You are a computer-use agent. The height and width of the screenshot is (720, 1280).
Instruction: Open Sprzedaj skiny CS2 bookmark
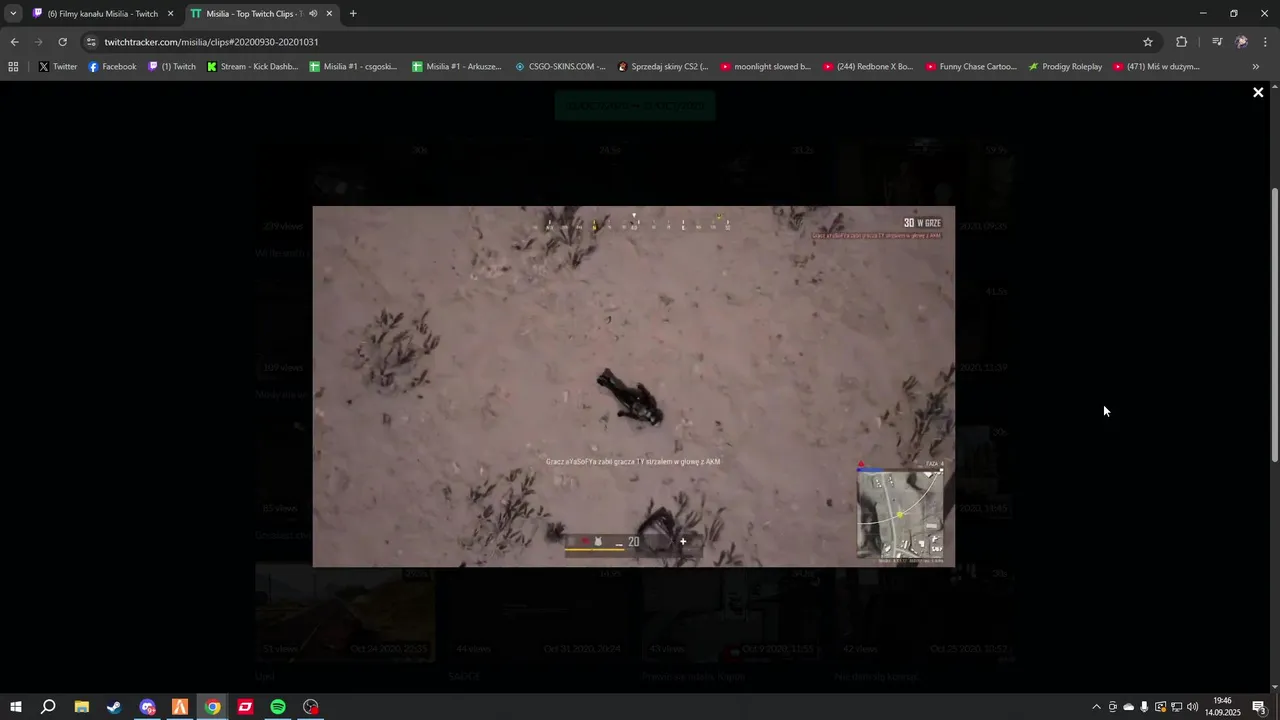pos(663,67)
